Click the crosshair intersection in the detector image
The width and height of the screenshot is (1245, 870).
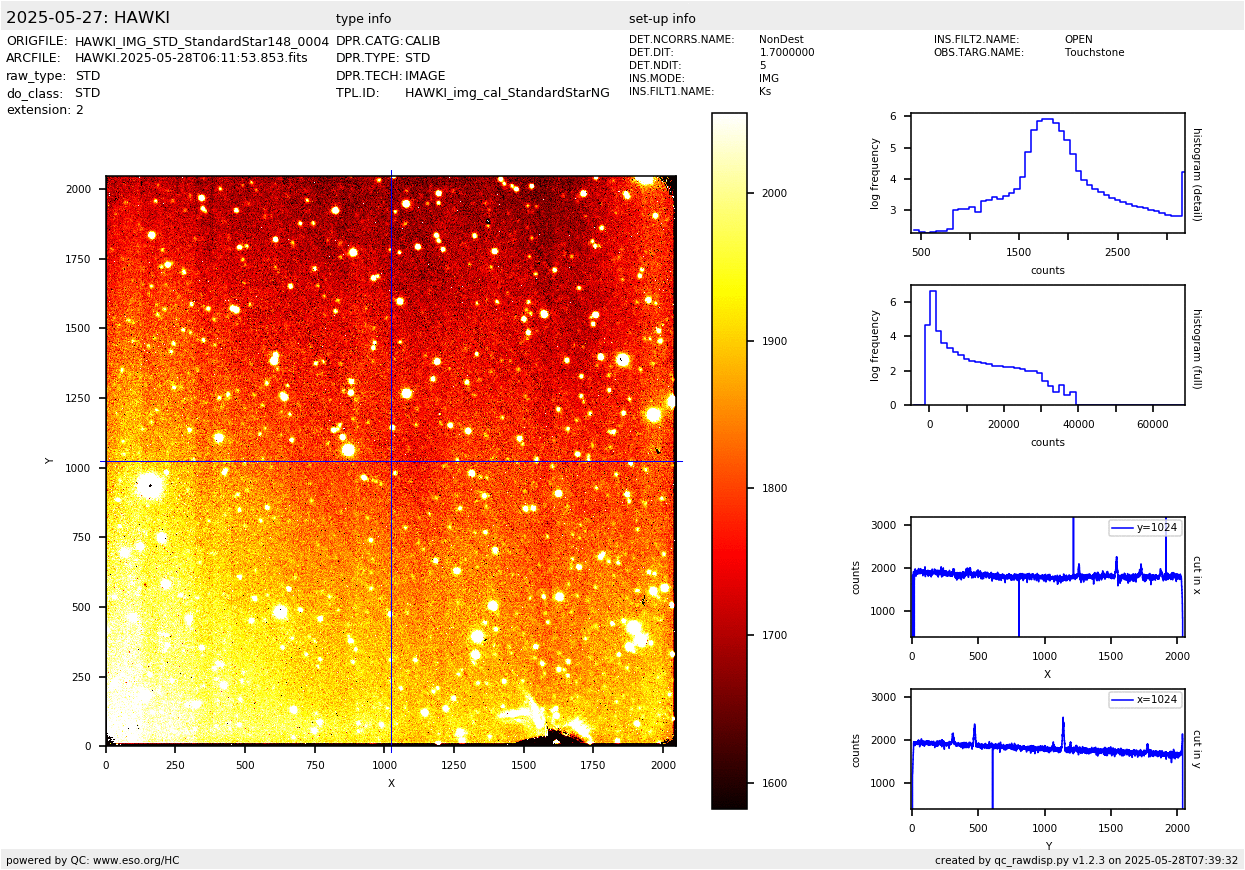click(x=391, y=461)
